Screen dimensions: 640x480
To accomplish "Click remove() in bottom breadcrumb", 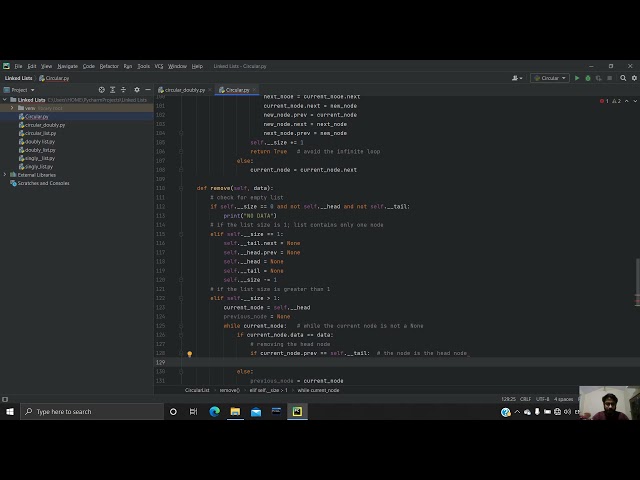I will tap(230, 390).
